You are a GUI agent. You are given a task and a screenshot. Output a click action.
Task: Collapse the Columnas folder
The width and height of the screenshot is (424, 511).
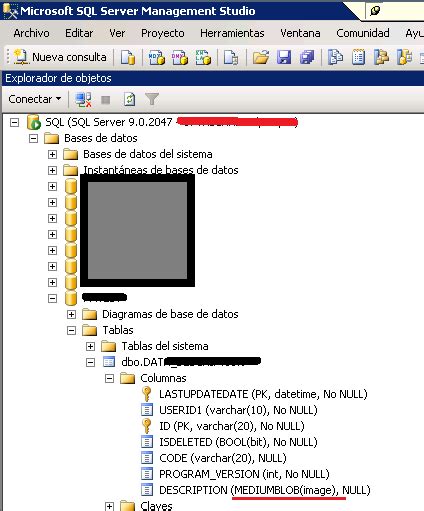coord(109,378)
